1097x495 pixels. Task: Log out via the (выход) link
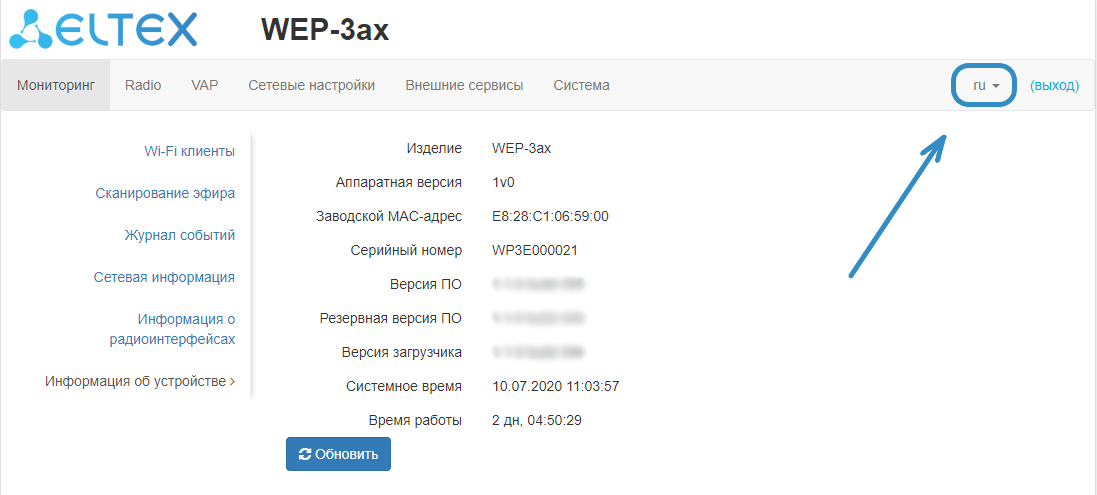(x=1054, y=86)
